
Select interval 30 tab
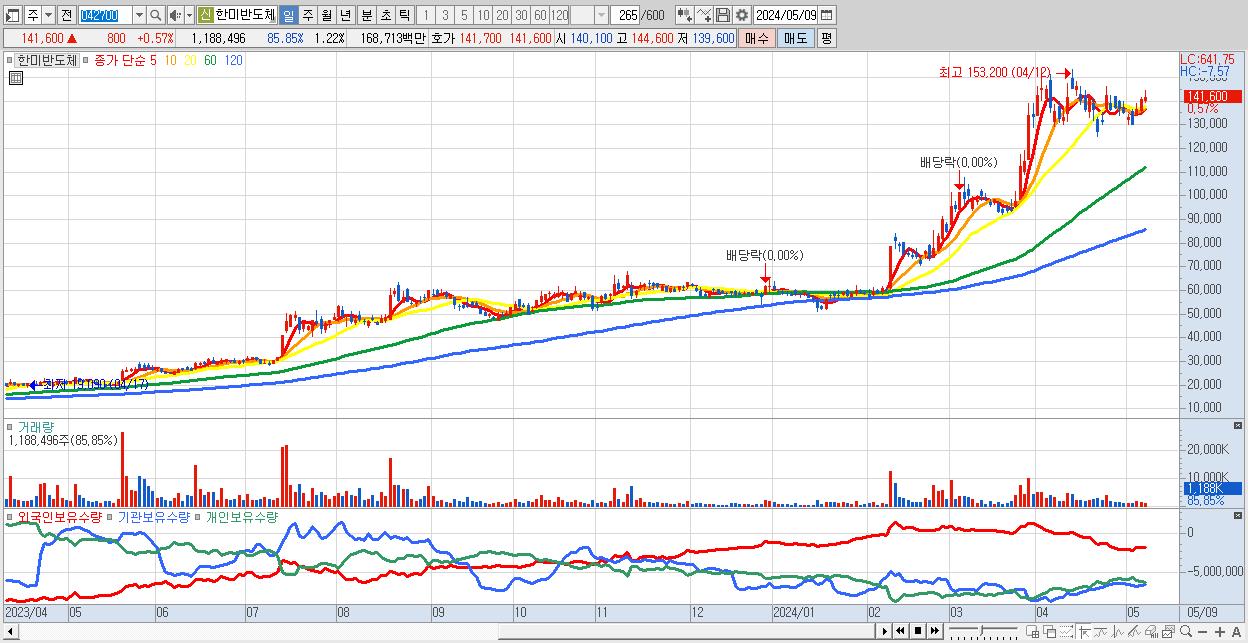pyautogui.click(x=521, y=15)
